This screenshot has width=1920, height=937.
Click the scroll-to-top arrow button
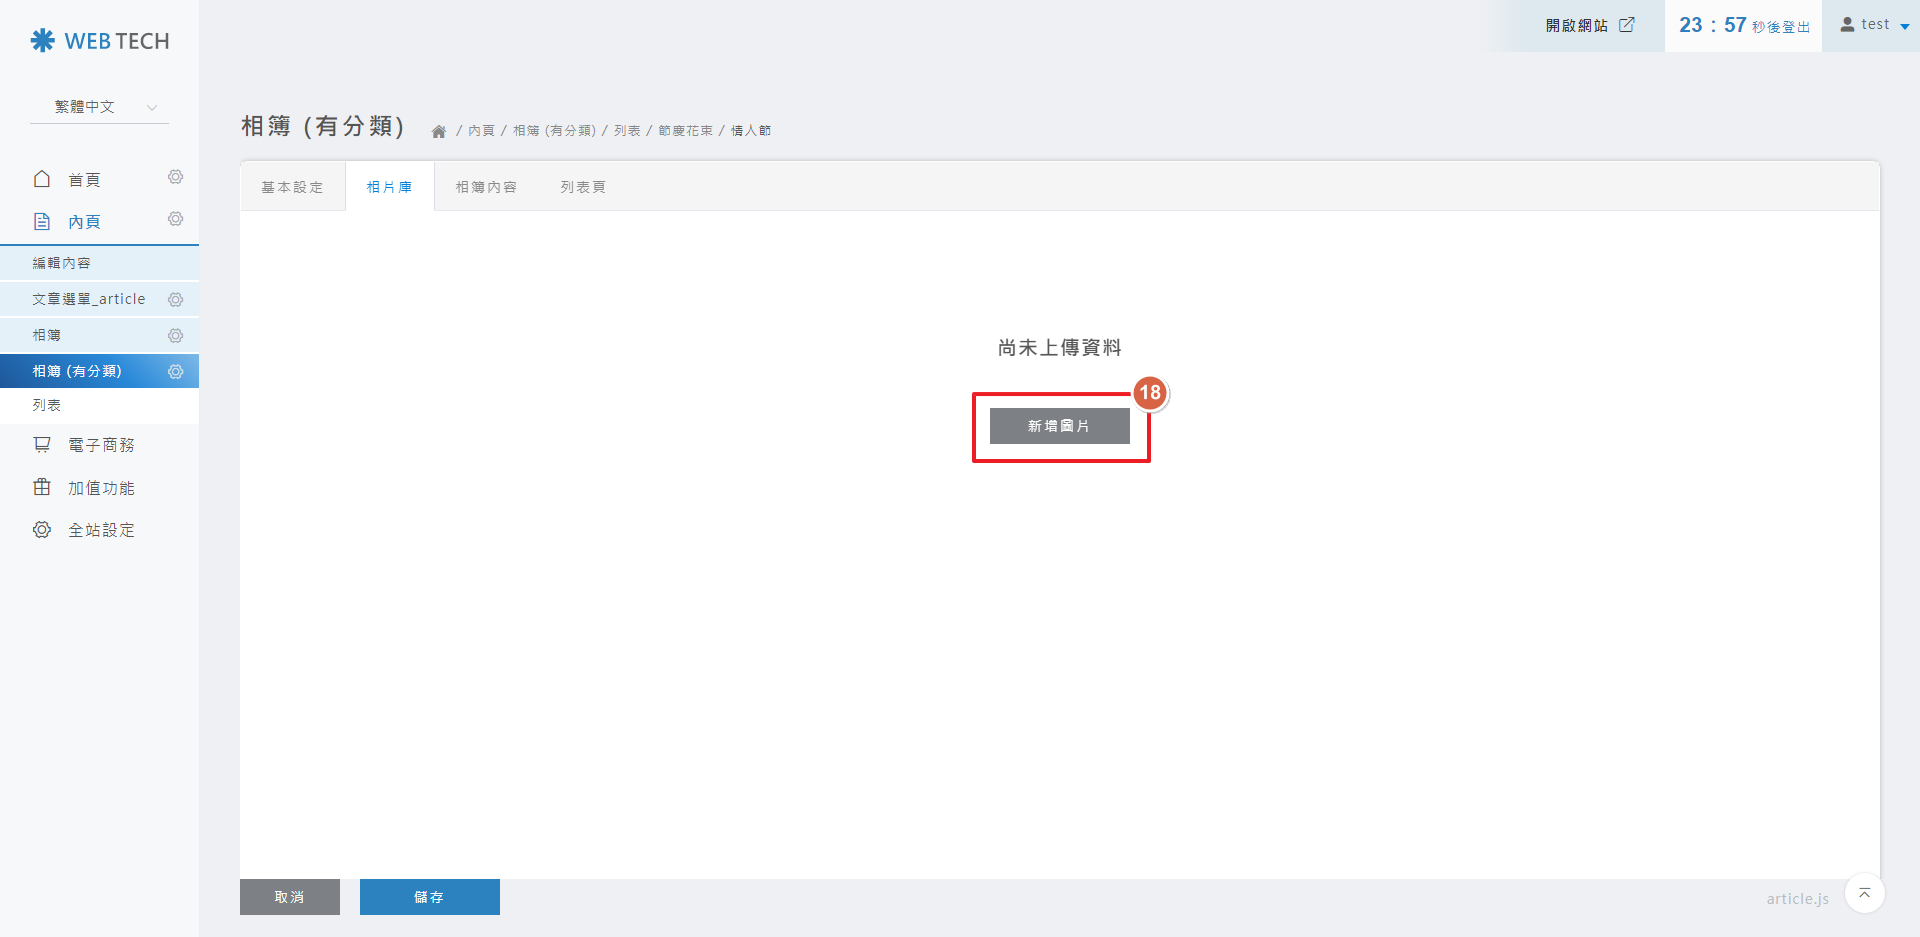point(1864,893)
